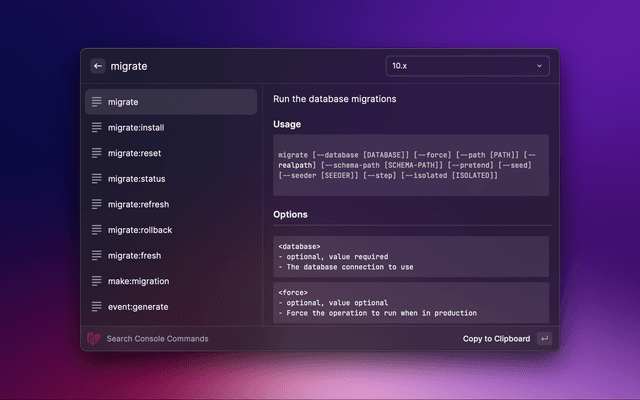Image resolution: width=640 pixels, height=400 pixels.
Task: Click the icon beside migrate:refresh
Action: (x=97, y=204)
